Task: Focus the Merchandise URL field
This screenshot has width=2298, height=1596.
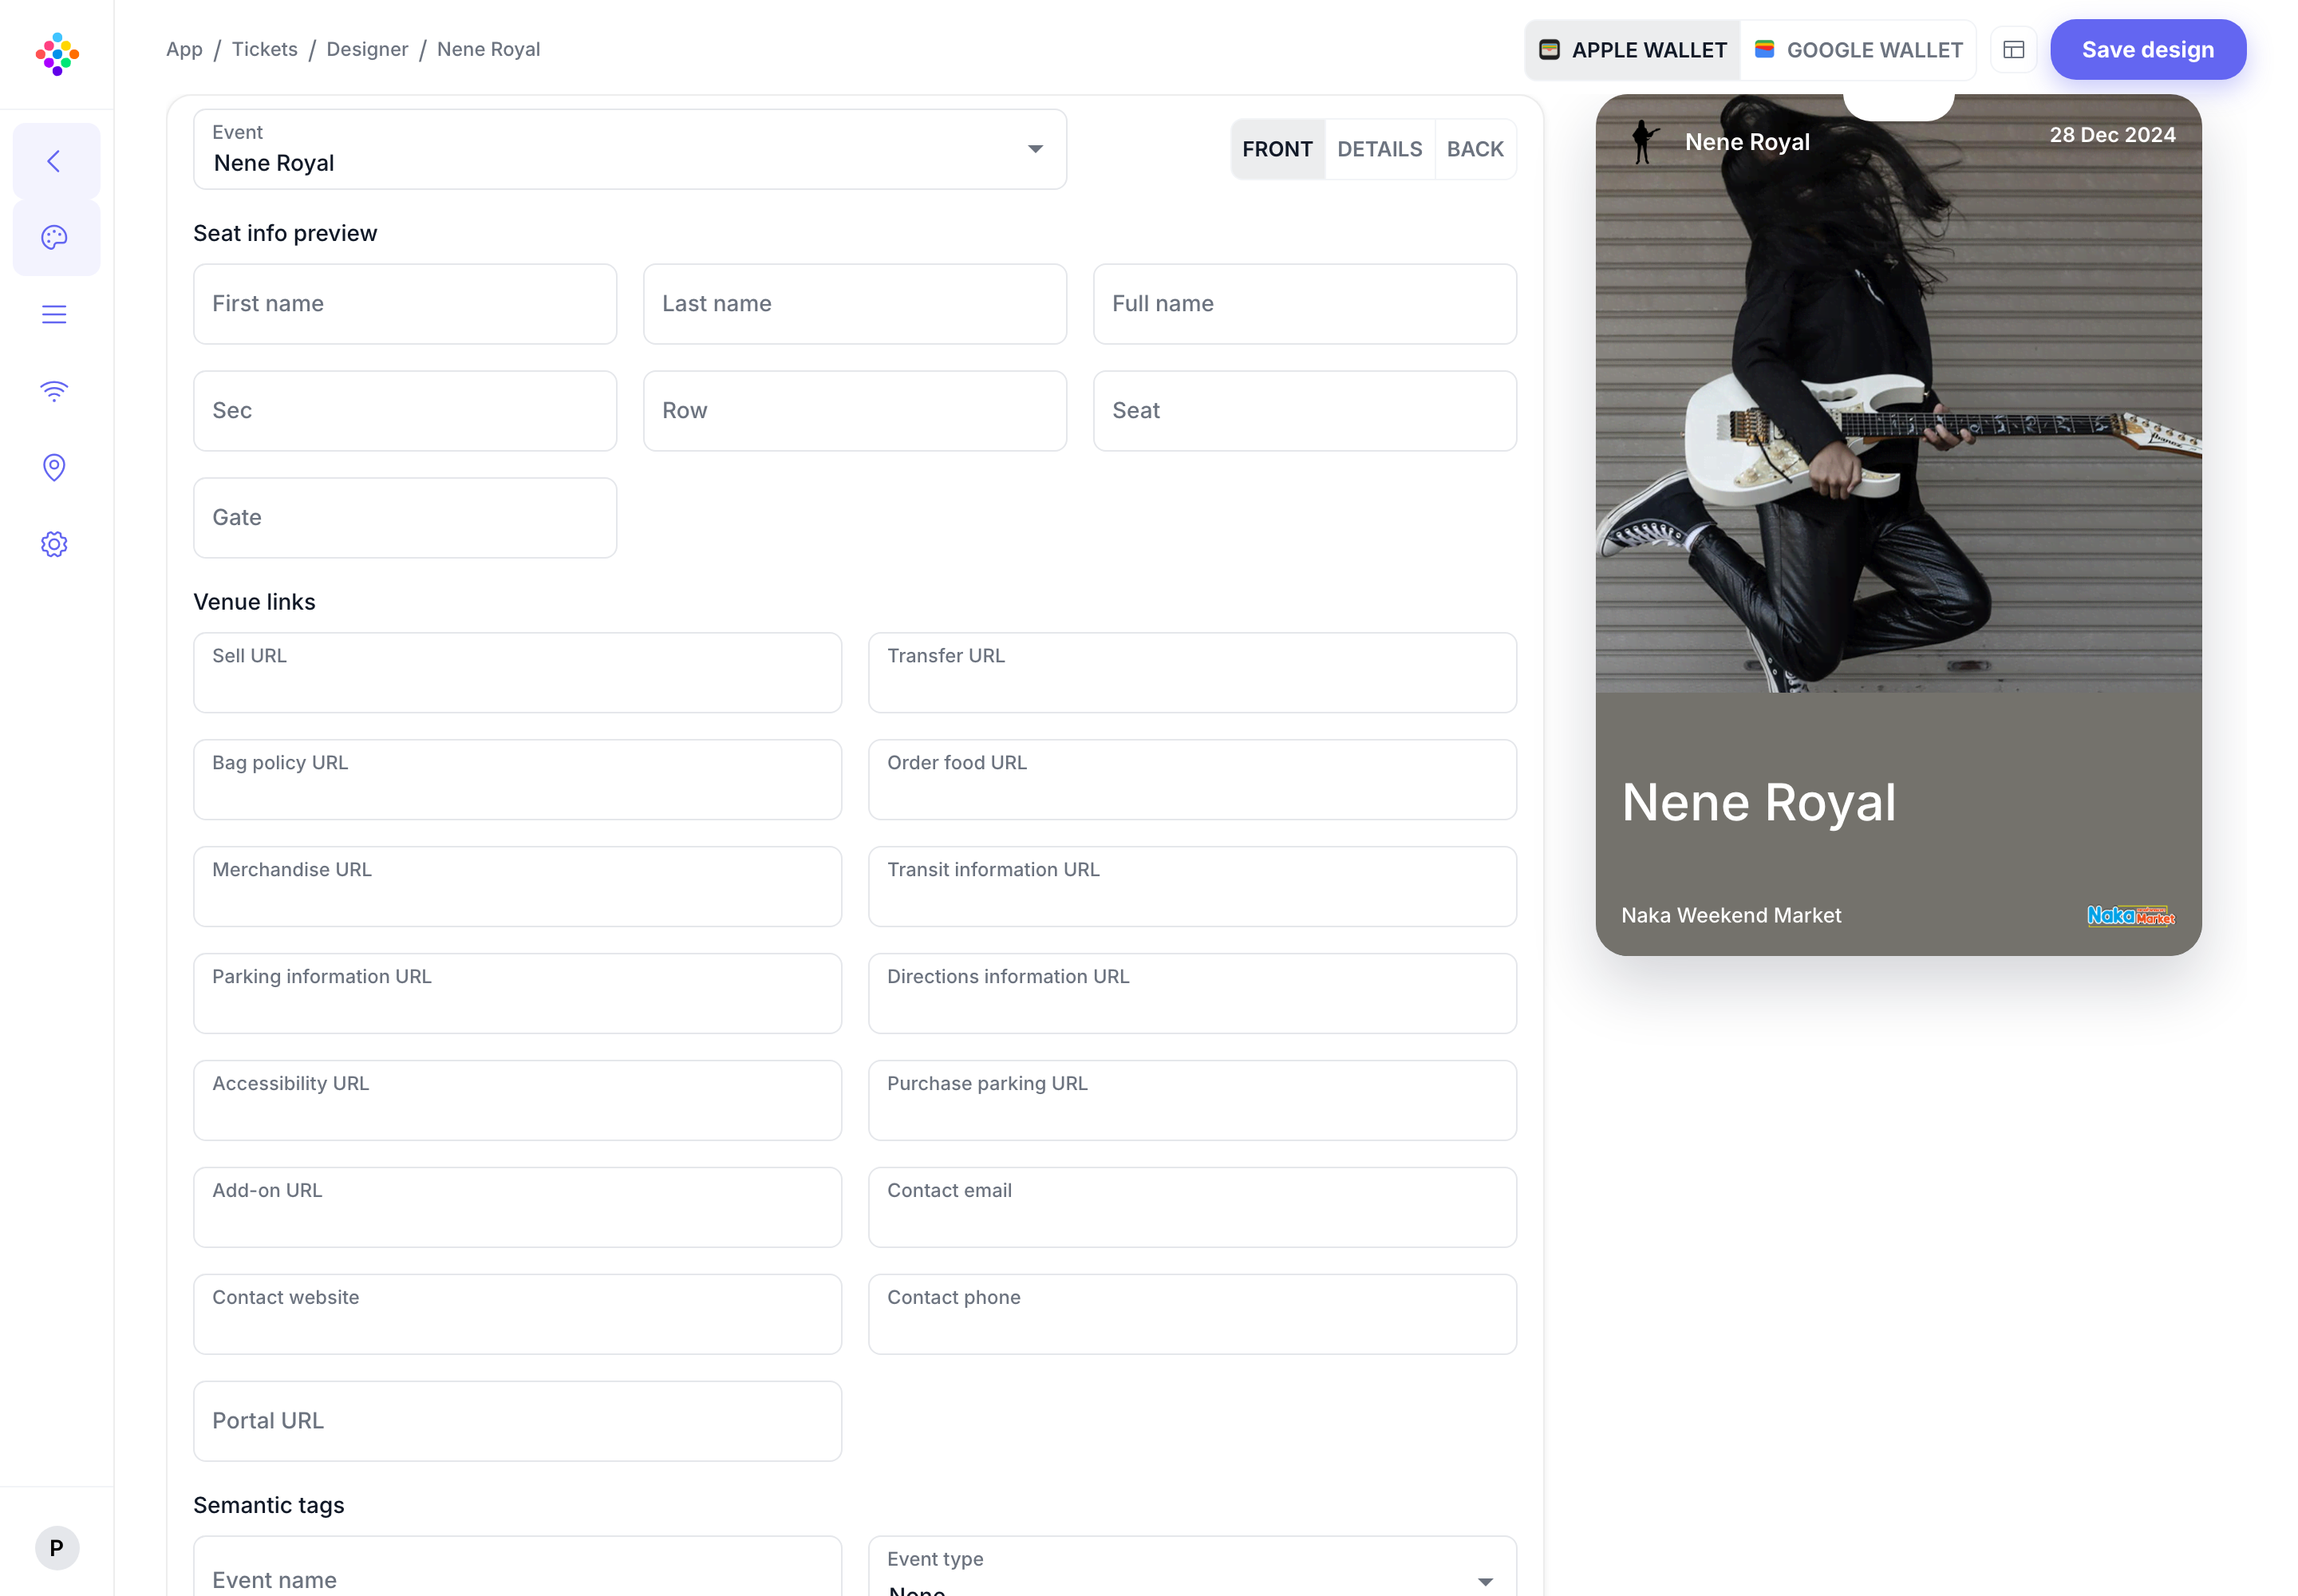Action: click(x=518, y=887)
